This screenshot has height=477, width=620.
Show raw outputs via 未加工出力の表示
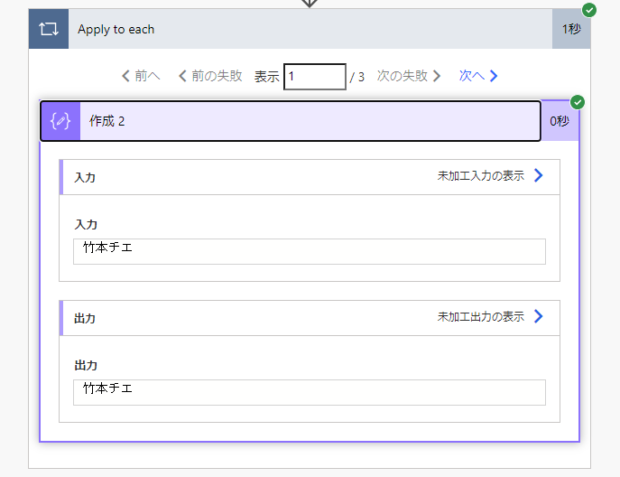tap(480, 317)
